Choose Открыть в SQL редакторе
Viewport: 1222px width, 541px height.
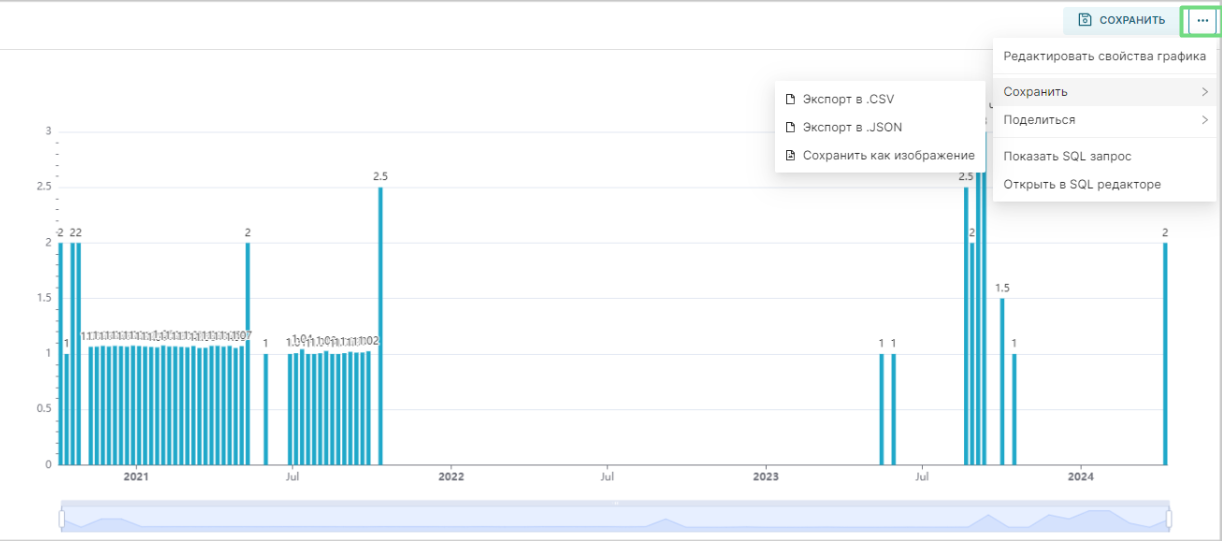point(1081,184)
